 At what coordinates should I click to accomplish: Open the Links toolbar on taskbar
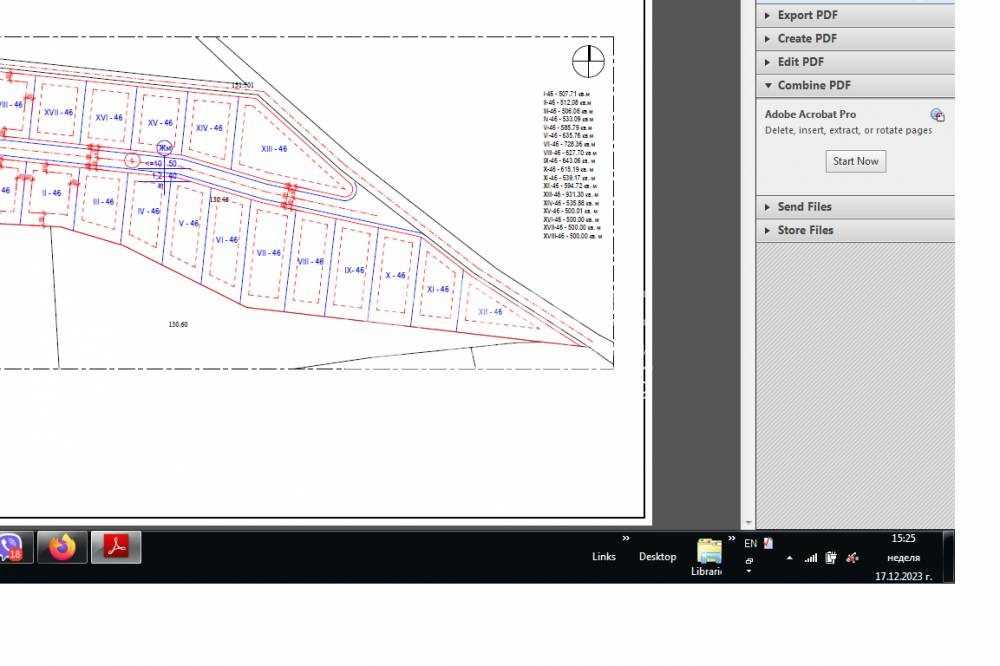(604, 557)
